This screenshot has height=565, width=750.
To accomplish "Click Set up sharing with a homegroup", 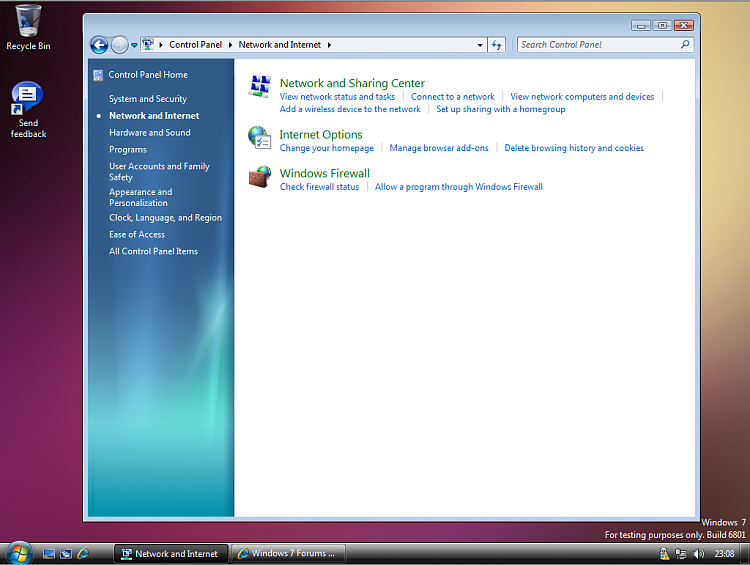I will point(500,109).
